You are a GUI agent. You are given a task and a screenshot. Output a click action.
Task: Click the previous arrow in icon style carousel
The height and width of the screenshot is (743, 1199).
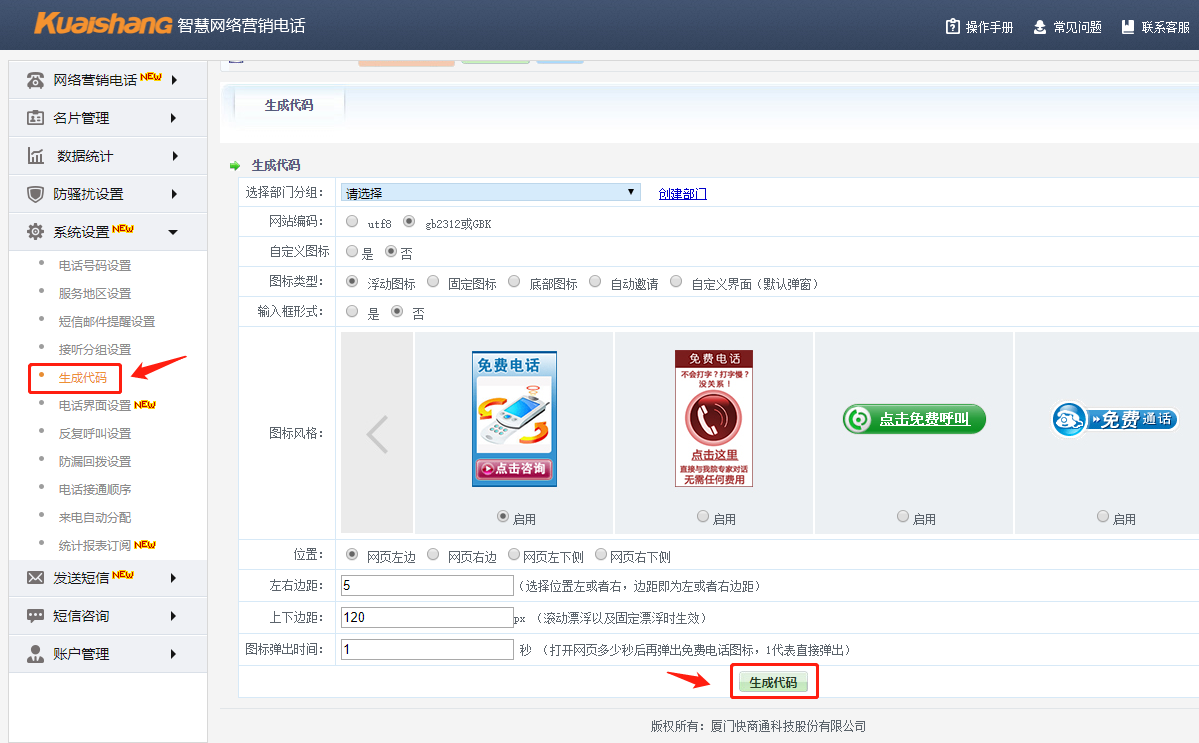pos(377,433)
